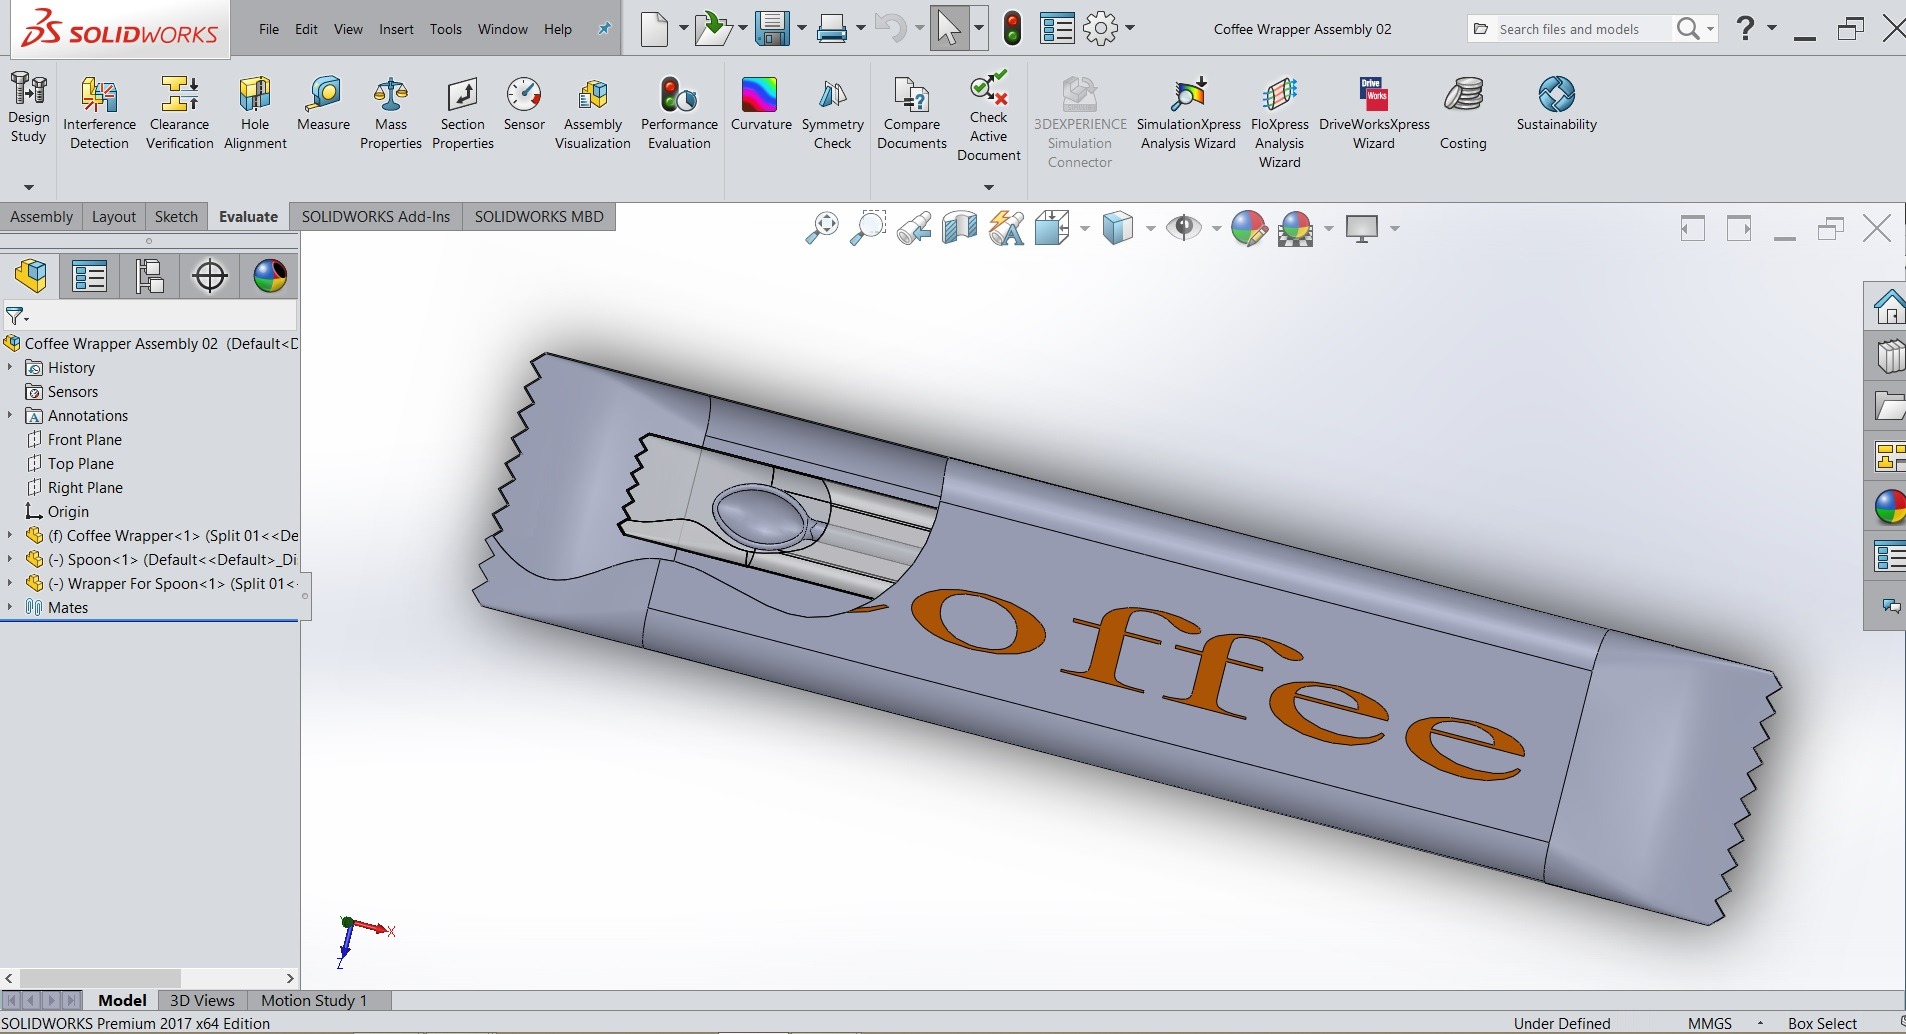Open the feature tree filter

[x=17, y=317]
